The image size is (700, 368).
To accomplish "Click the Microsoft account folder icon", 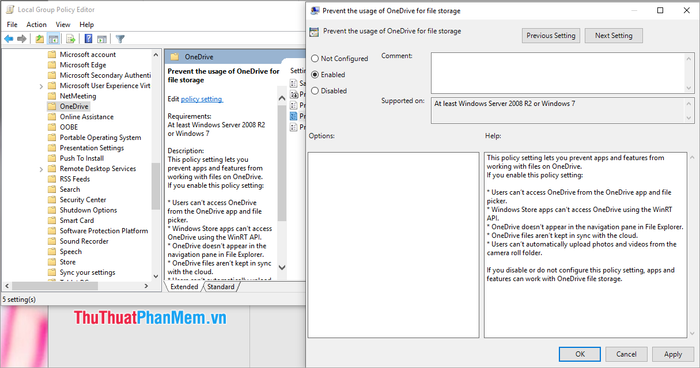I will coord(52,54).
